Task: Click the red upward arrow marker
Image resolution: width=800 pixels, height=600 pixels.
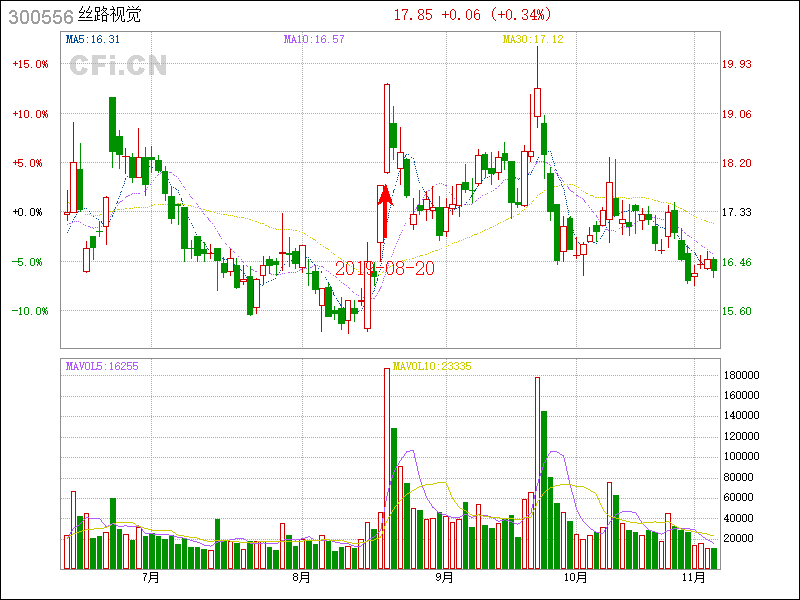Action: tap(384, 210)
